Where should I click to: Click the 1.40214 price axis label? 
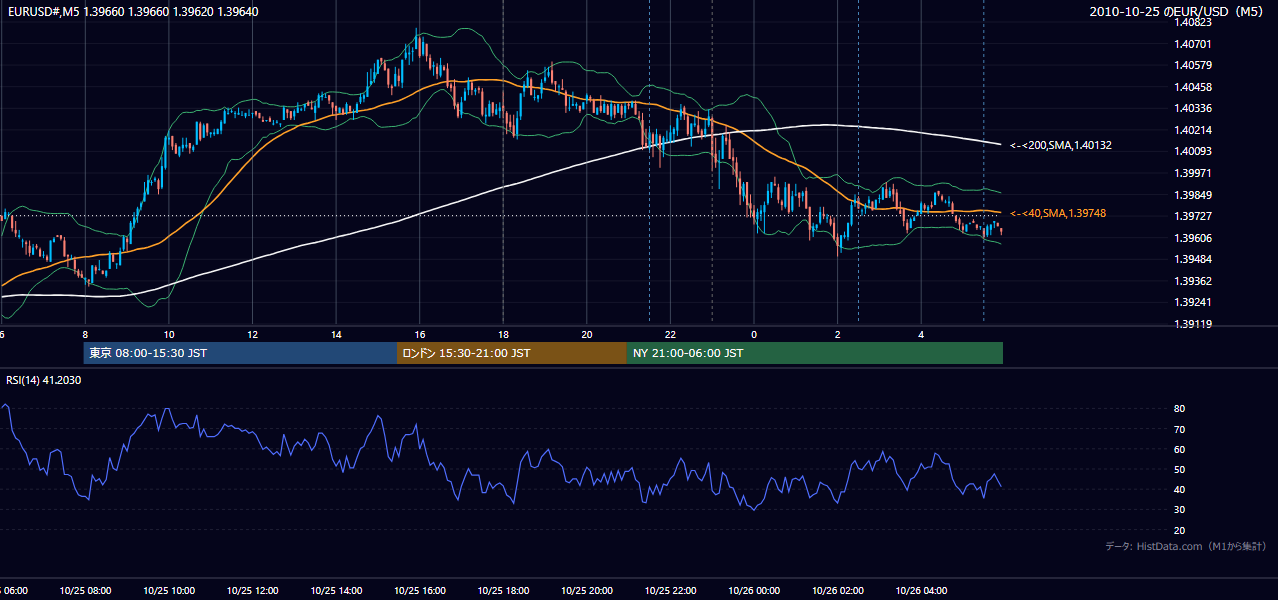[1194, 130]
